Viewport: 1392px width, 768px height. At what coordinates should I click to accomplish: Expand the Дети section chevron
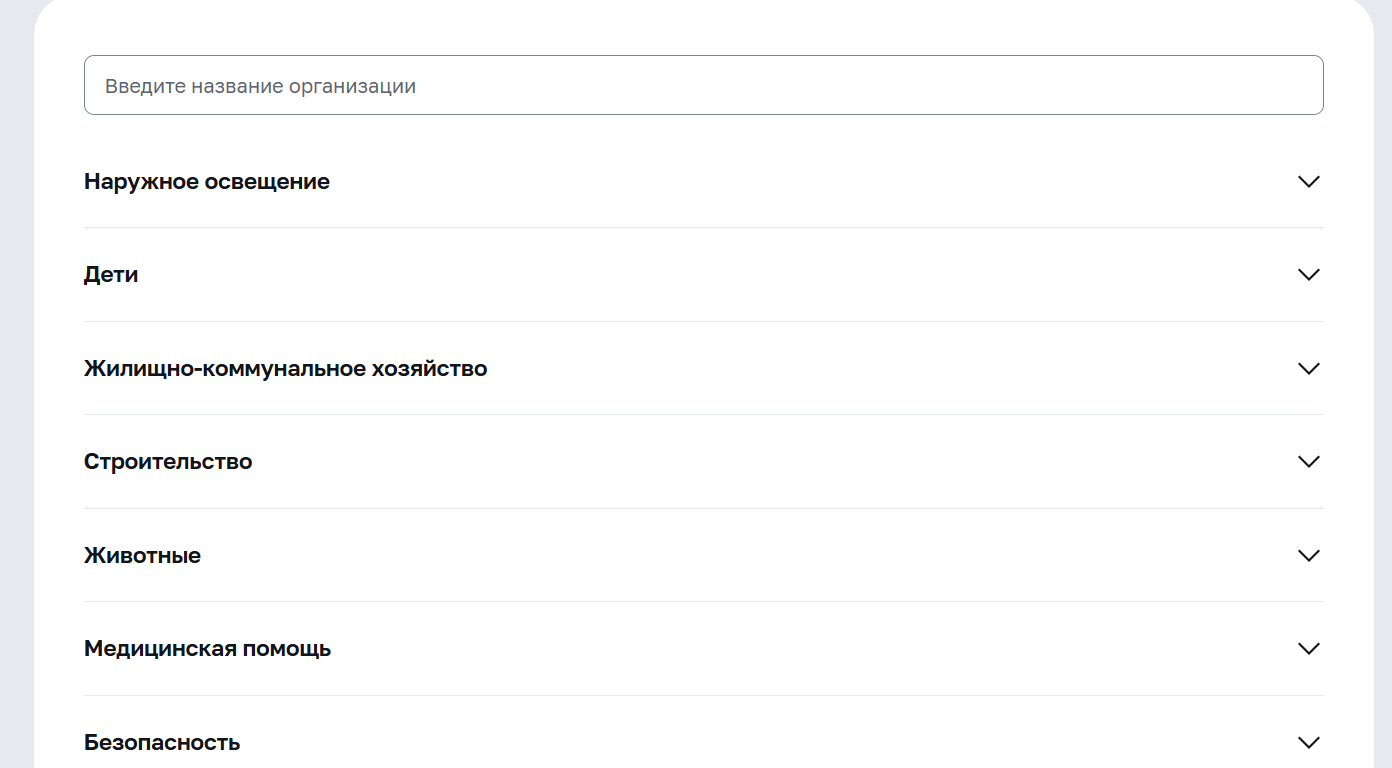click(x=1308, y=274)
